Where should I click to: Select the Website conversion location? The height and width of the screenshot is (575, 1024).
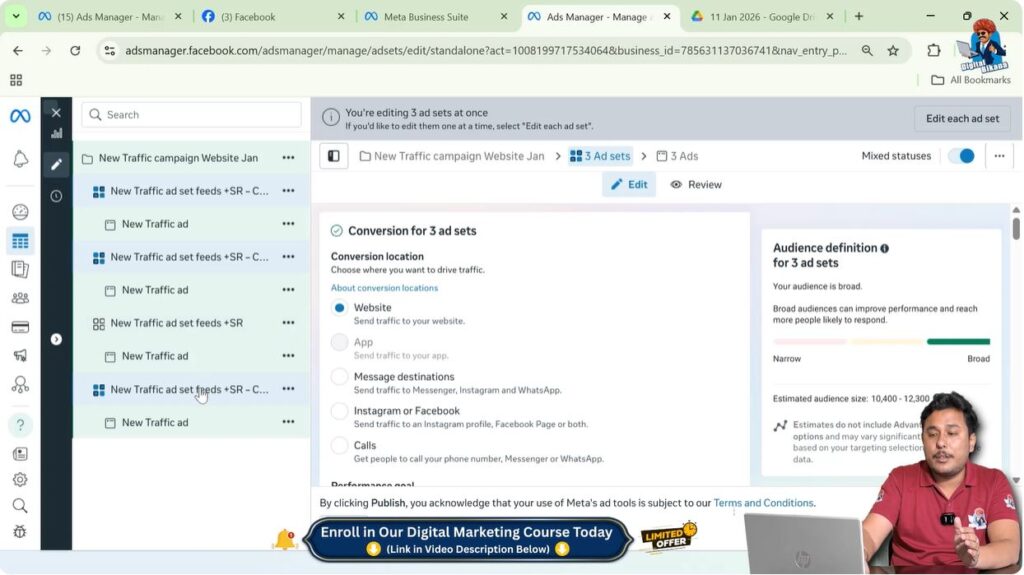click(339, 308)
